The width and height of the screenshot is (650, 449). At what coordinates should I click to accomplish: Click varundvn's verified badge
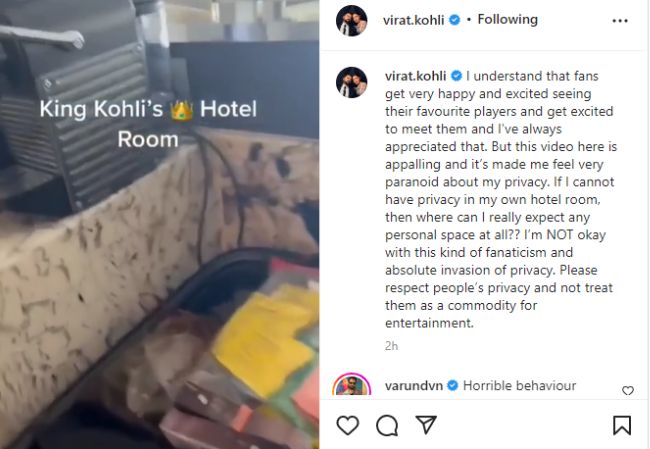[x=453, y=386]
